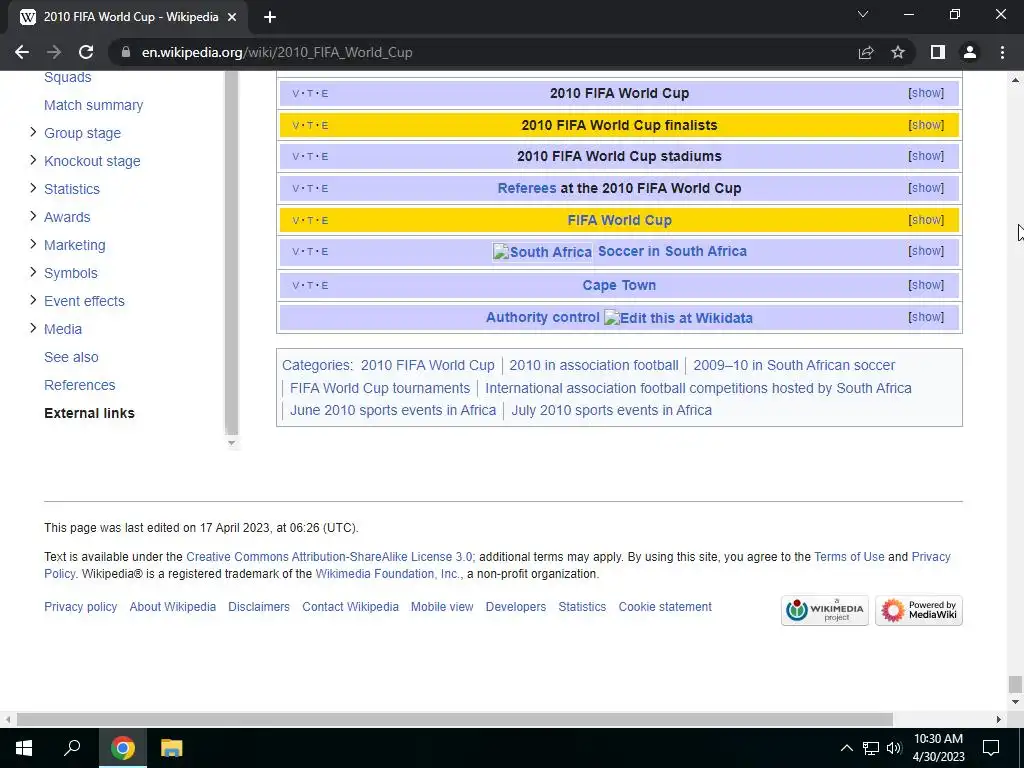Show the Referees navbox
This screenshot has height=768, width=1024.
click(926, 188)
